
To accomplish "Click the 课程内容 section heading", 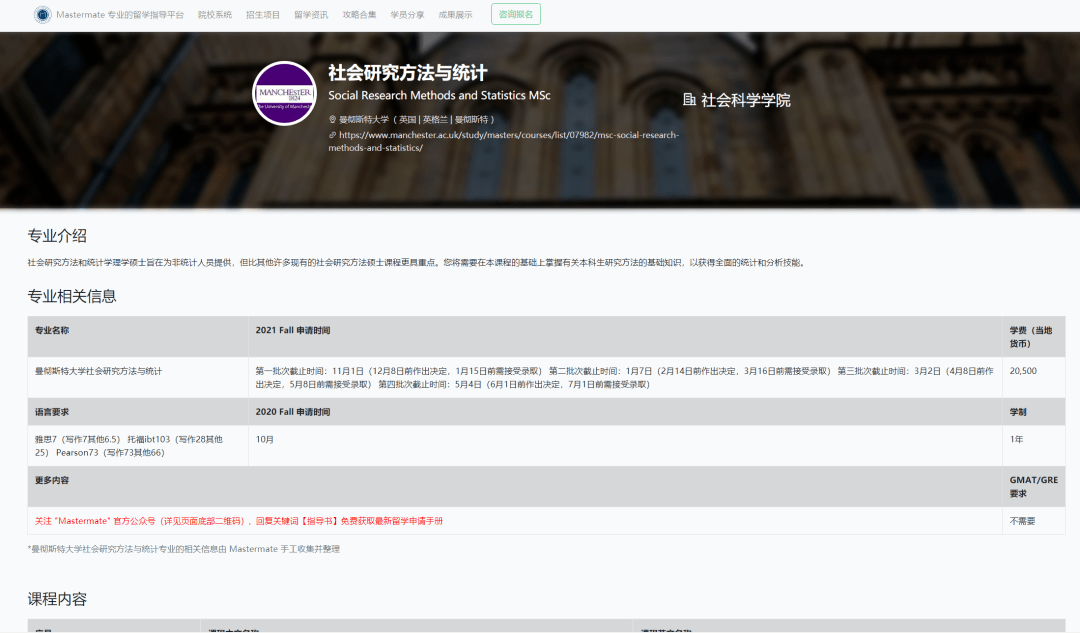I will pos(57,599).
